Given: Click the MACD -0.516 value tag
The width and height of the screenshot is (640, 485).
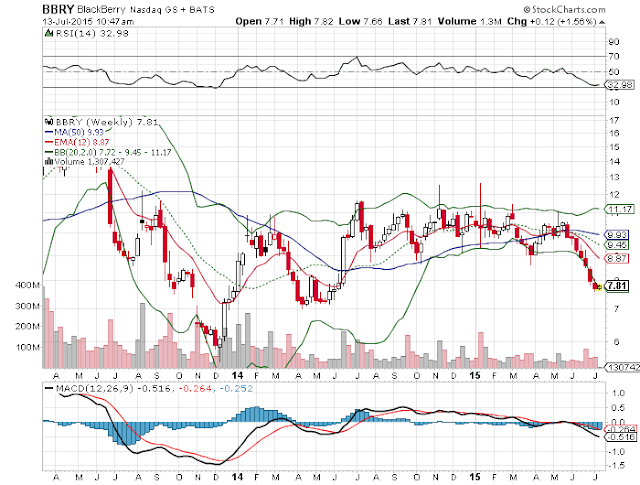Looking at the screenshot, I should [x=620, y=437].
